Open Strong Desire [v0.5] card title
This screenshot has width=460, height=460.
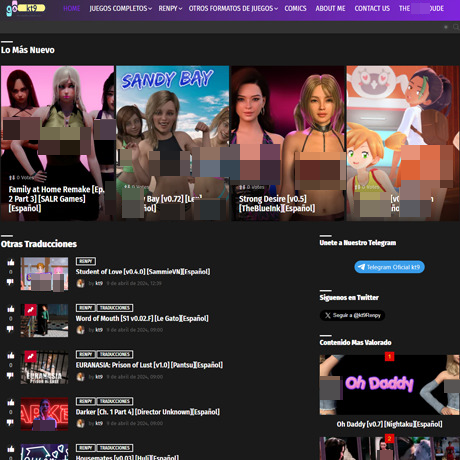(x=277, y=204)
